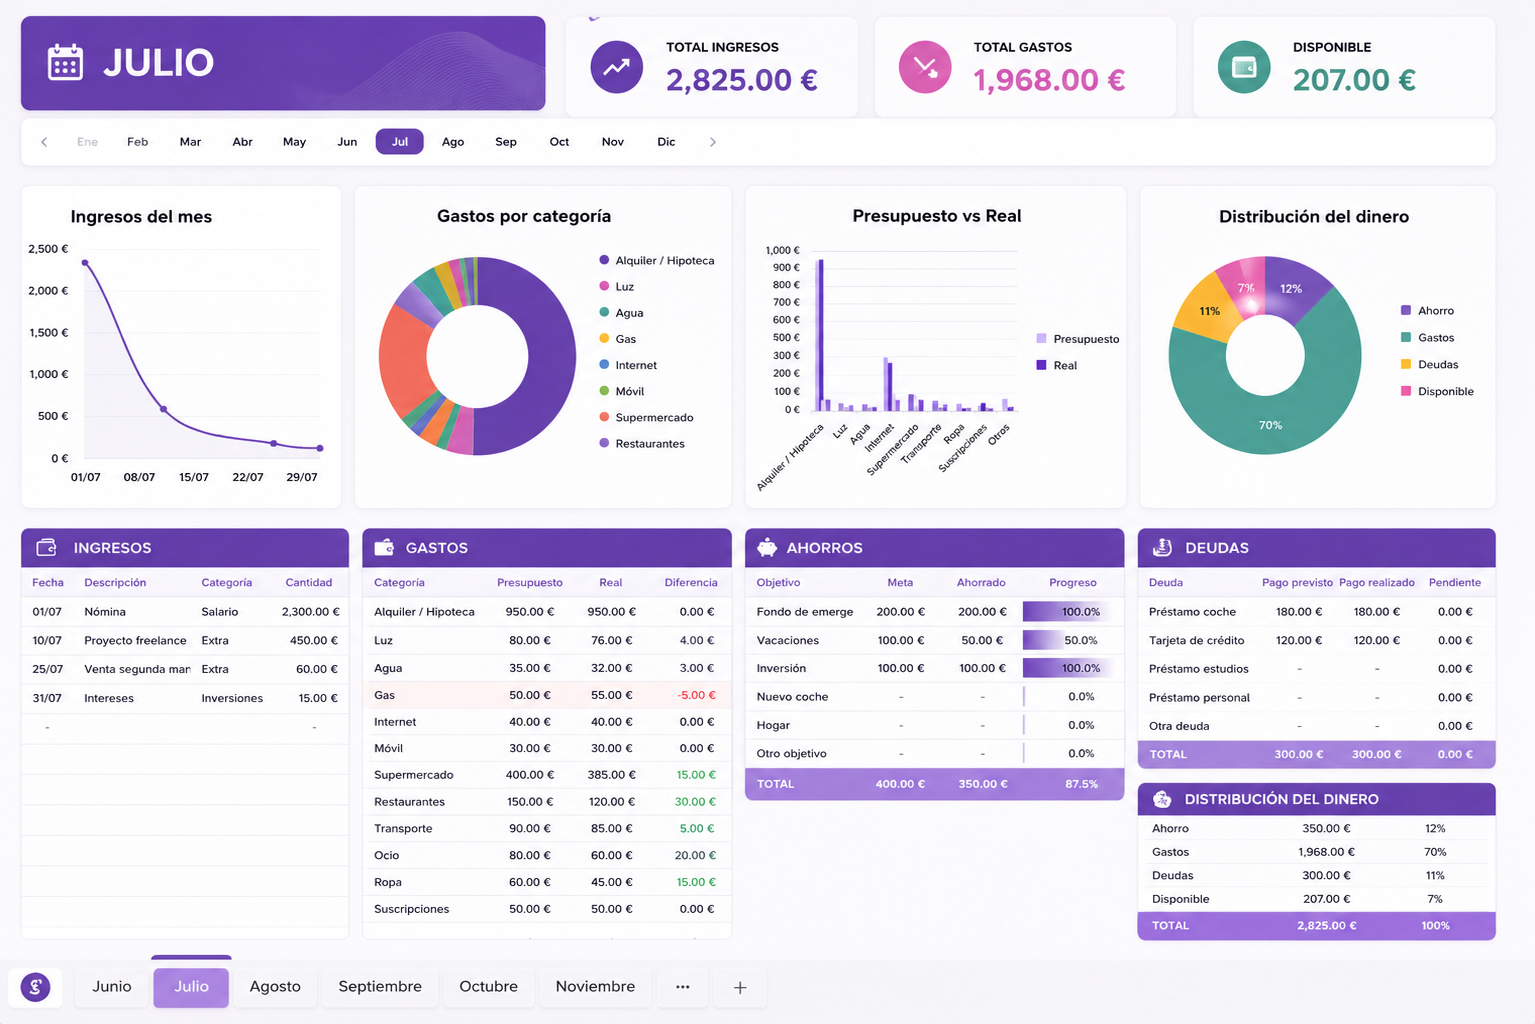1535x1024 pixels.
Task: Open the app logo button in bottom bar
Action: [x=35, y=987]
